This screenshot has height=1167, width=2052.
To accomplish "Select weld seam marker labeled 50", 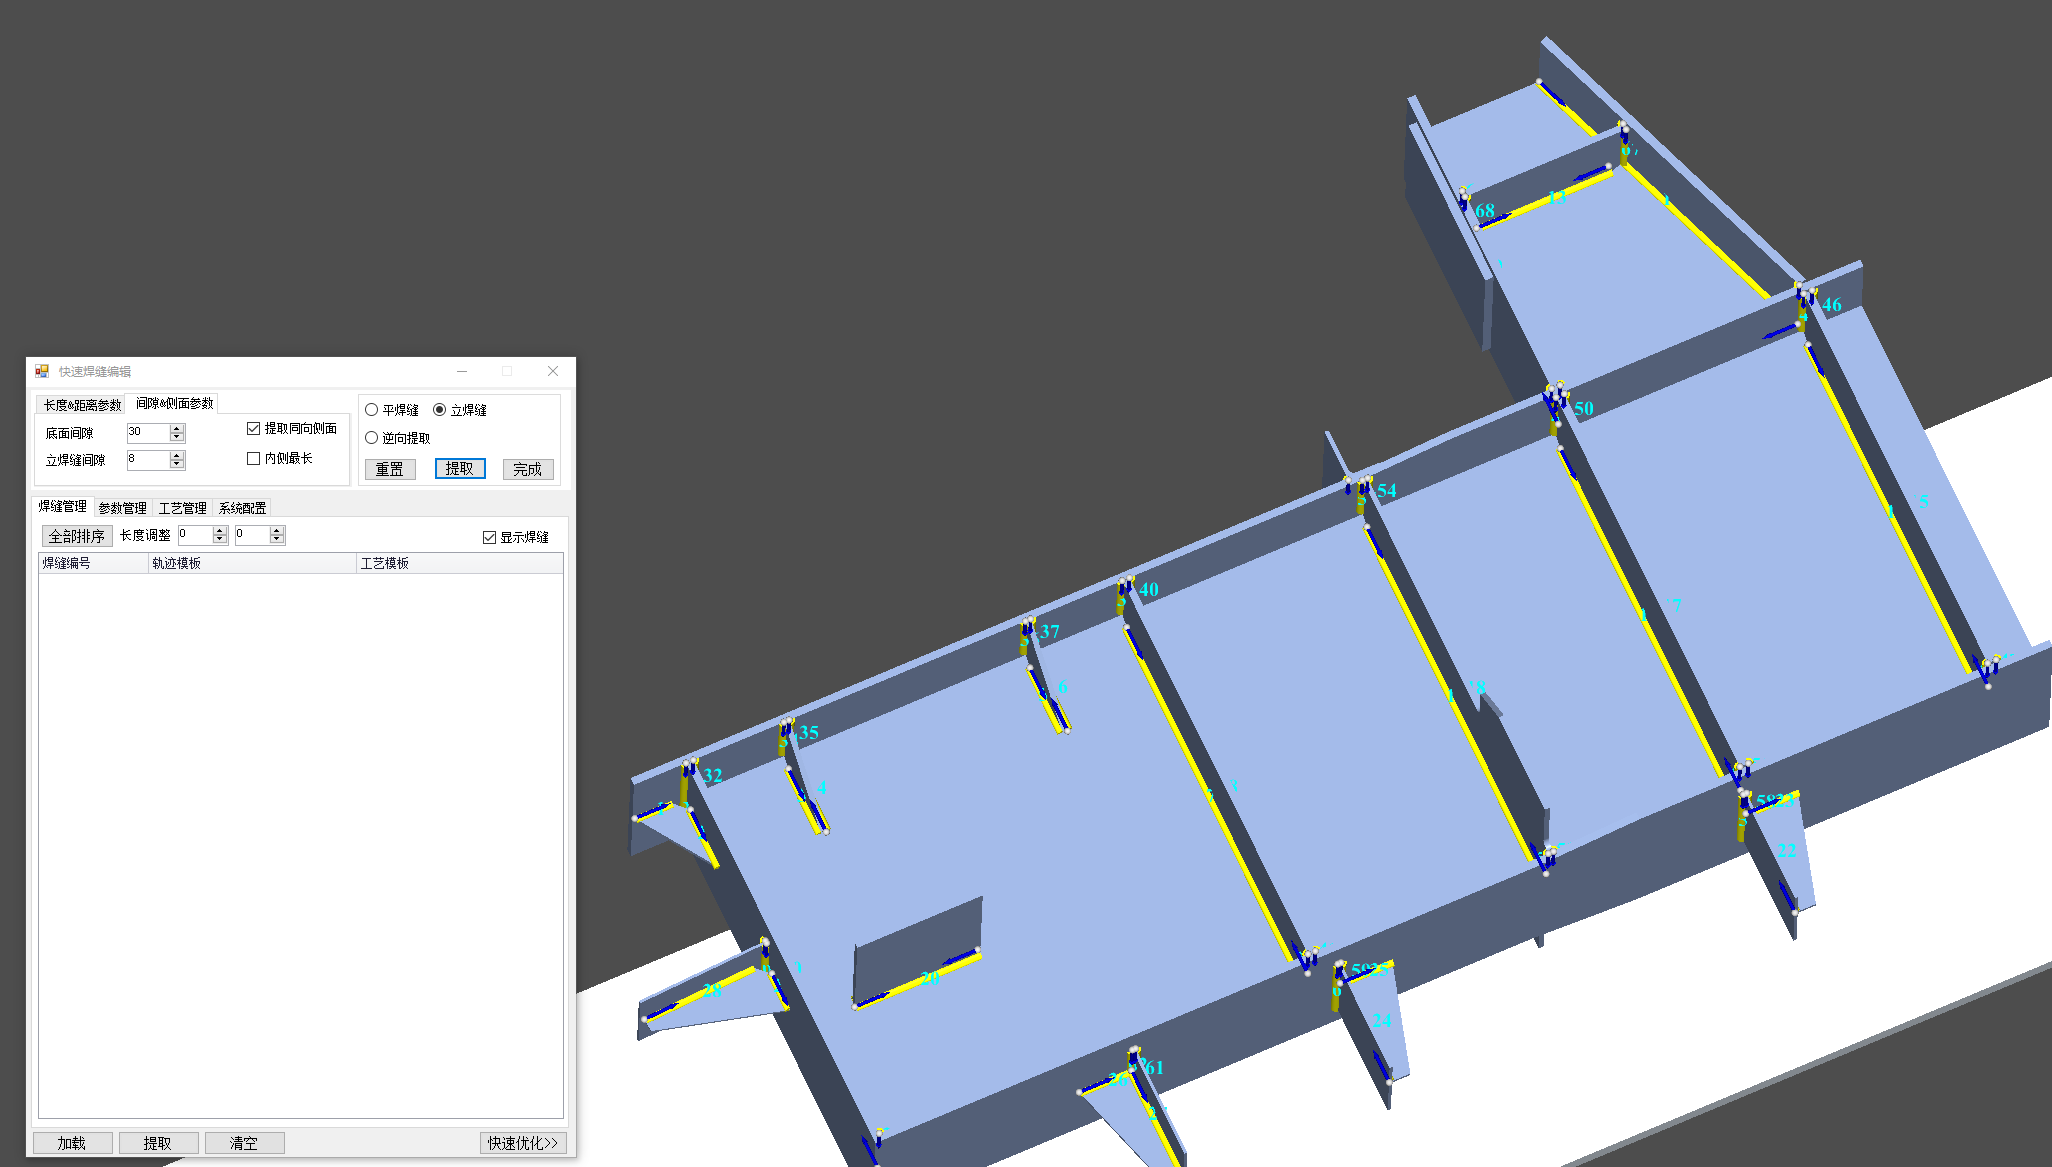I will point(1583,409).
